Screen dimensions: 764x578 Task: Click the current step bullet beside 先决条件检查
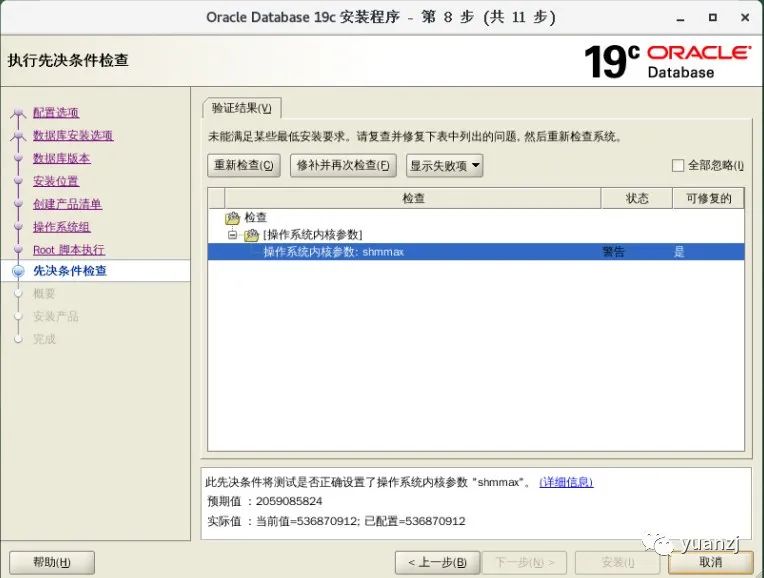(x=18, y=271)
